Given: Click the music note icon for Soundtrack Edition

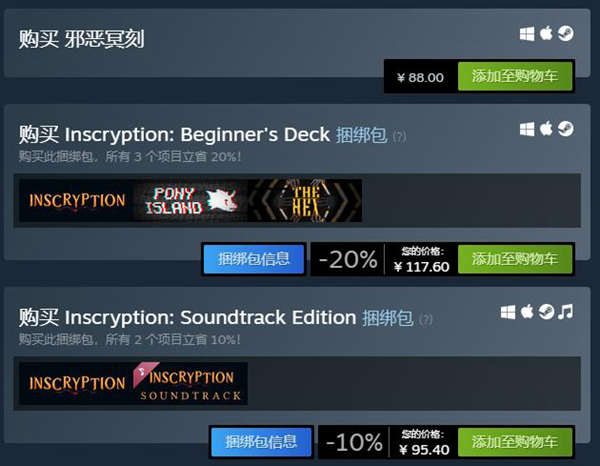Looking at the screenshot, I should (x=566, y=313).
